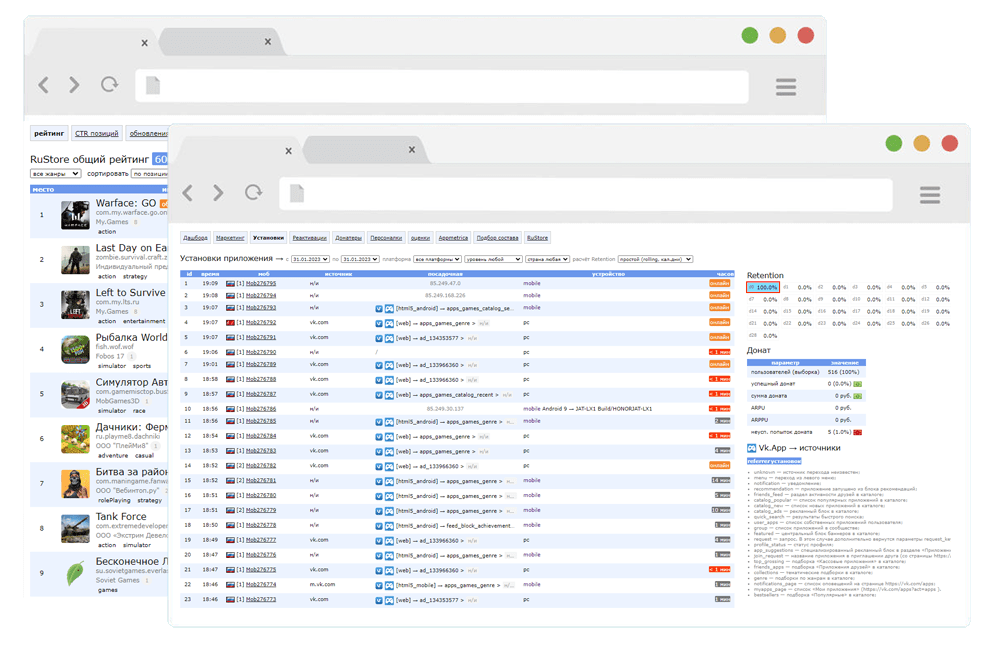Click the VK icon in the Mob276773 row

coord(379,600)
